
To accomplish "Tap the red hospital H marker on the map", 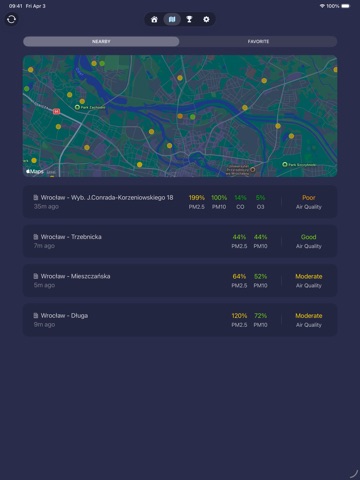I will pos(56,111).
